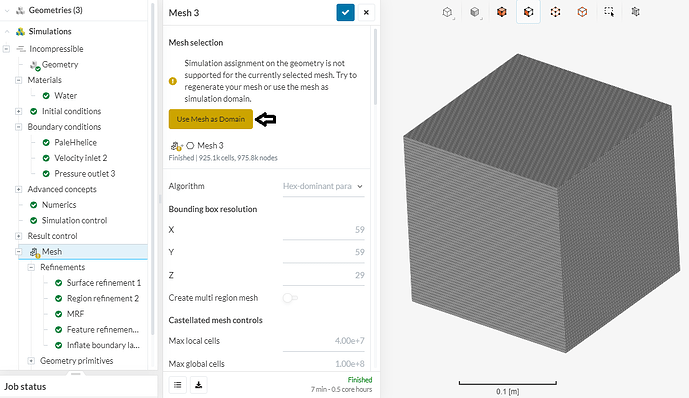Screen dimensions: 689x398
Task: Download the mesh via download icon
Action: [199, 385]
